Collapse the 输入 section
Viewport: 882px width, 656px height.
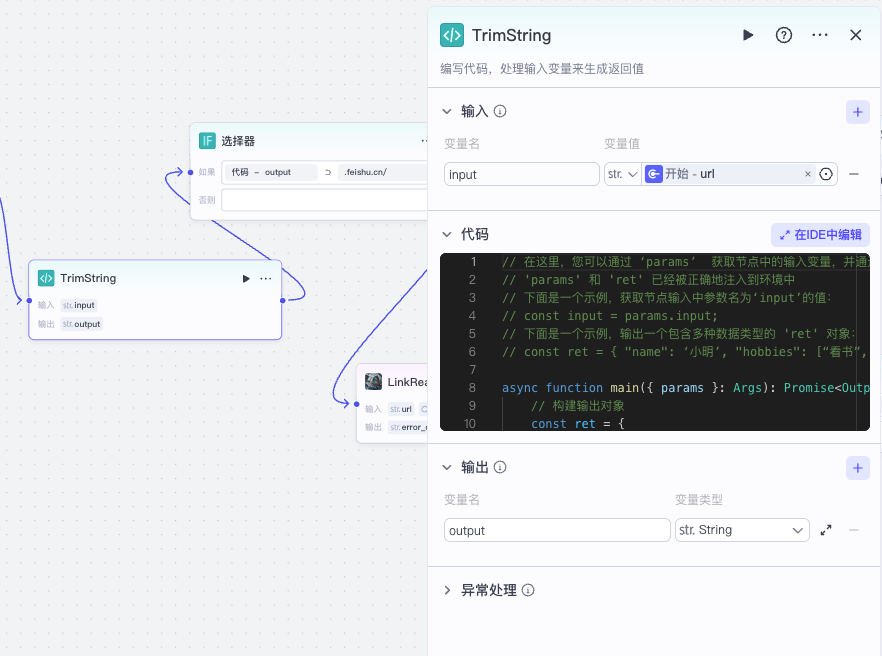click(447, 111)
